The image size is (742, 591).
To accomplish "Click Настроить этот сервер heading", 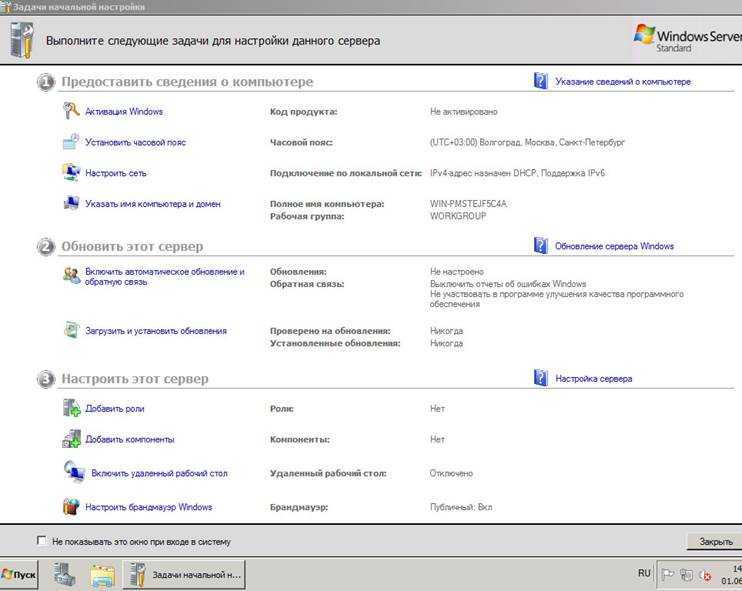I will [x=135, y=379].
